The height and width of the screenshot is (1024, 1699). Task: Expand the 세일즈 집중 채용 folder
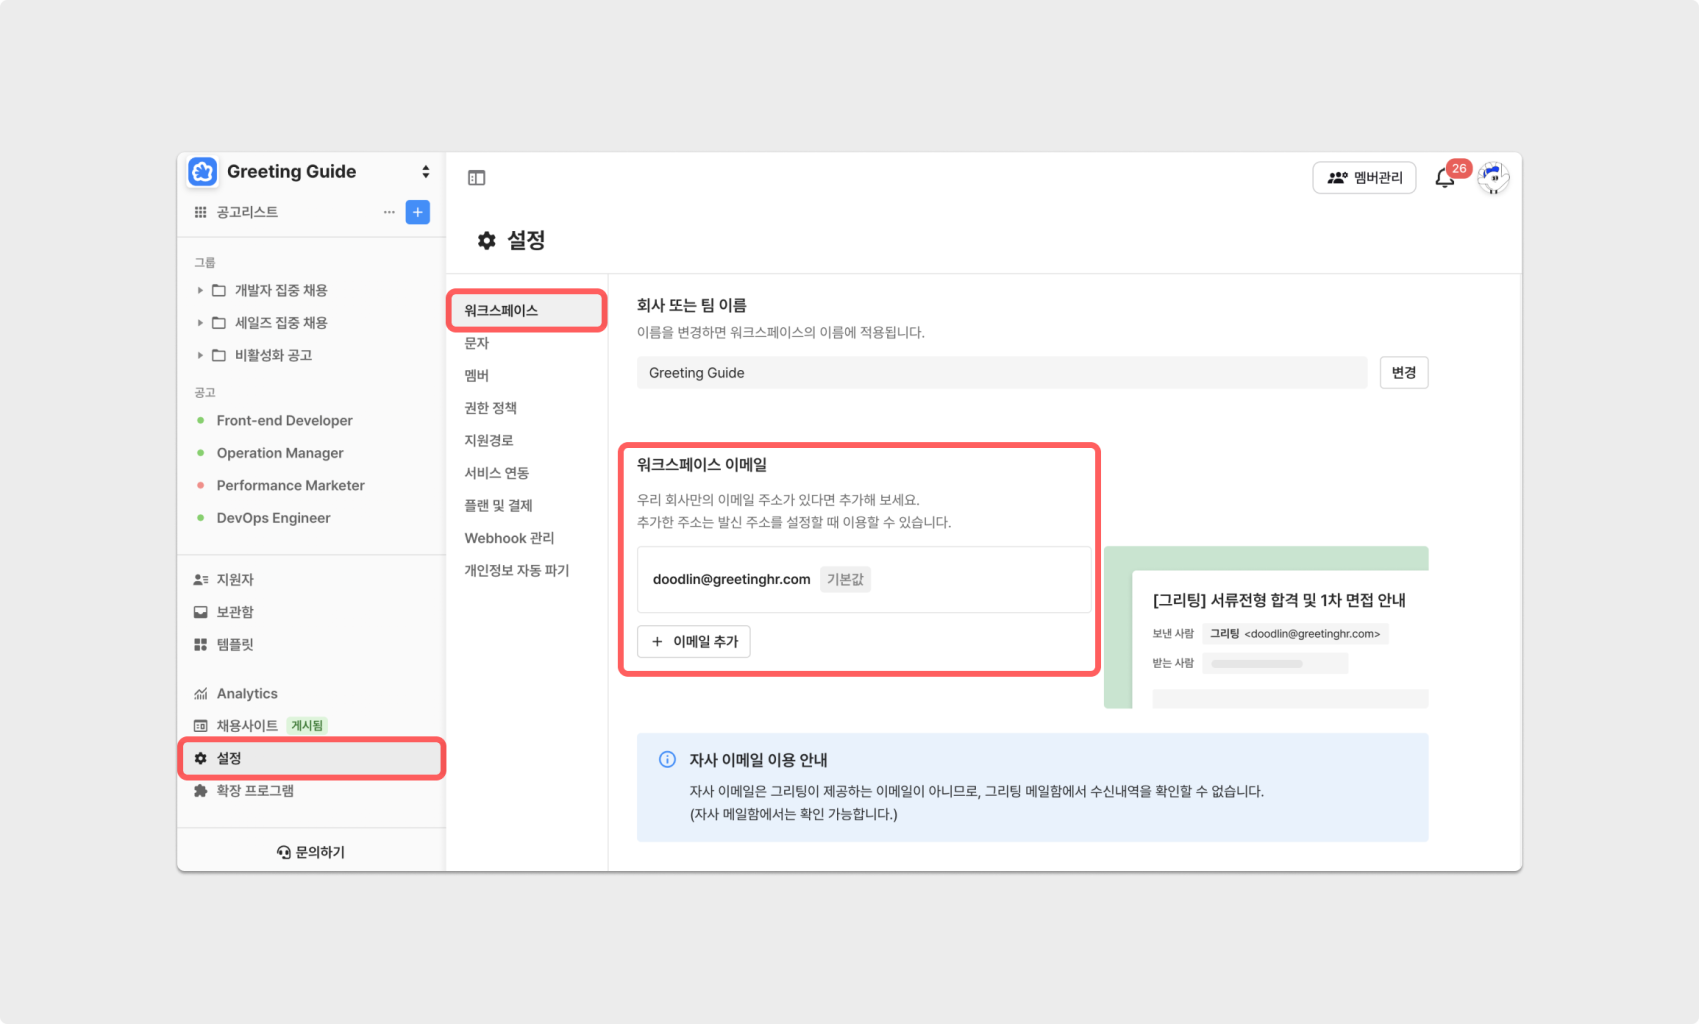pyautogui.click(x=200, y=323)
